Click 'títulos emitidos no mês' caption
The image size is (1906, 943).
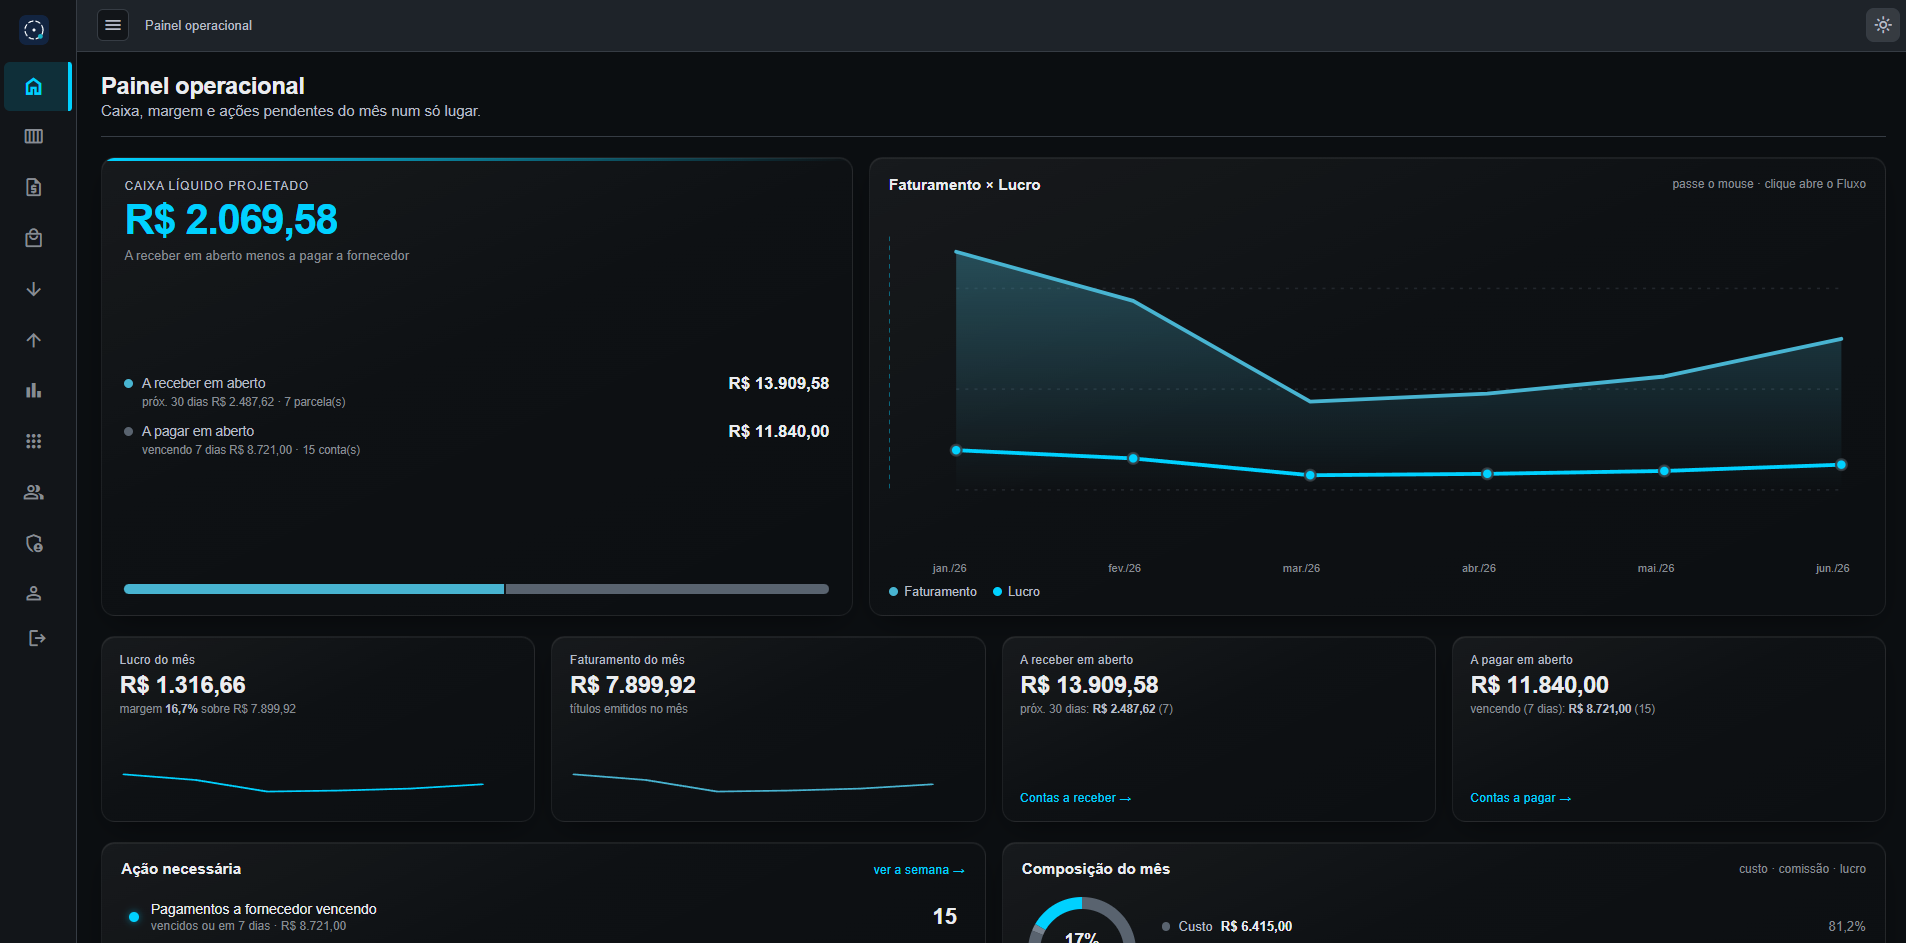click(x=629, y=709)
